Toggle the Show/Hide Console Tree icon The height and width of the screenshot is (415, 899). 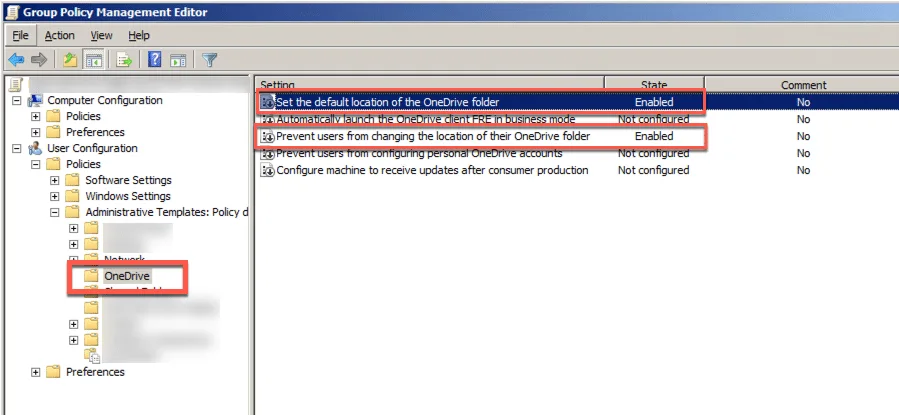[95, 60]
